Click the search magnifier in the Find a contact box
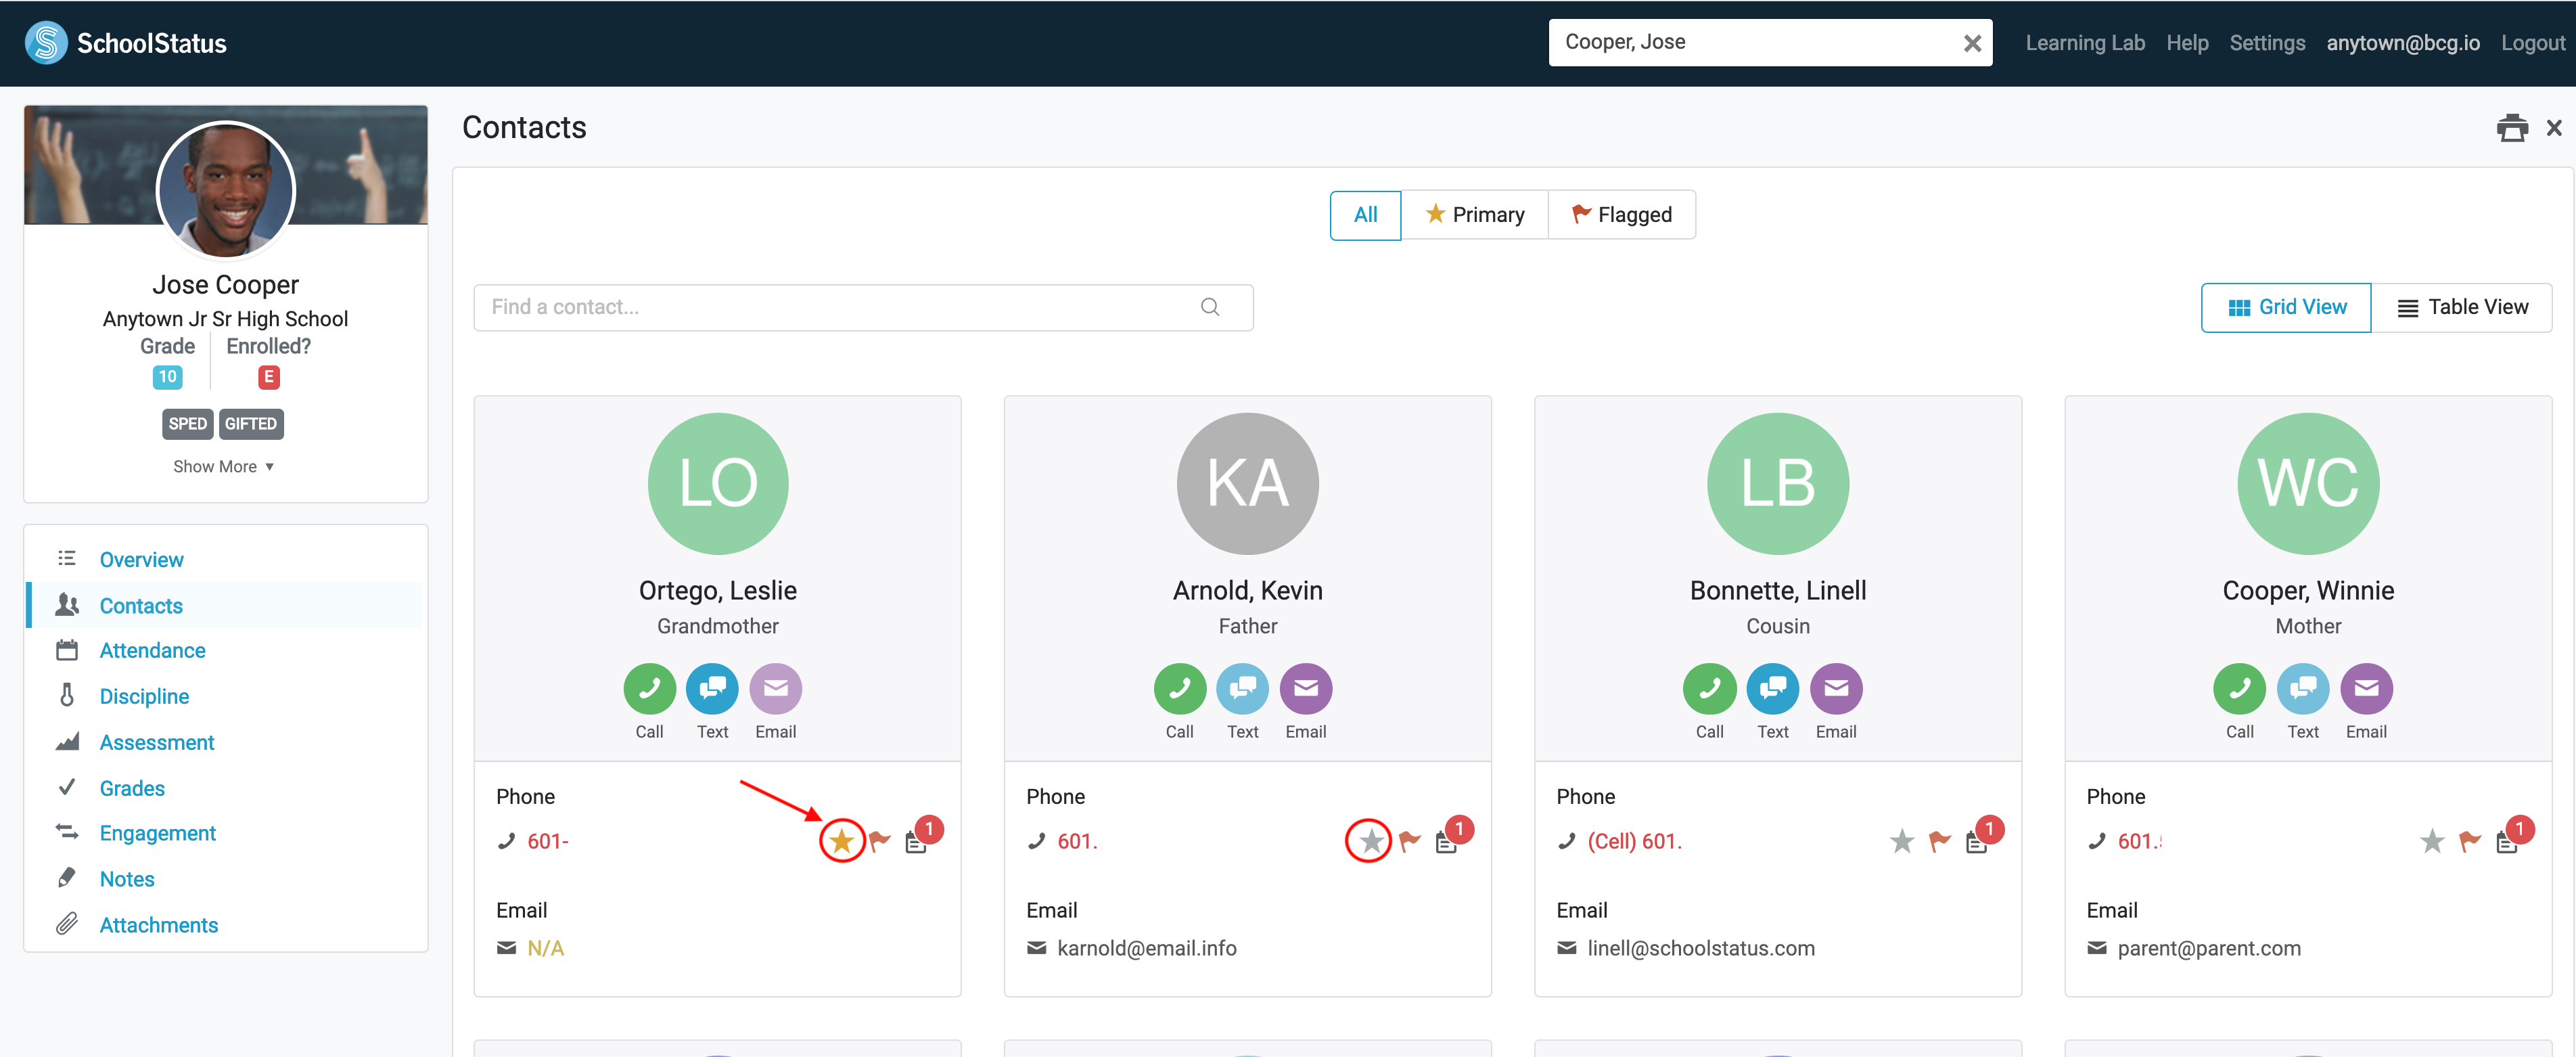Image resolution: width=2576 pixels, height=1057 pixels. pyautogui.click(x=1209, y=307)
